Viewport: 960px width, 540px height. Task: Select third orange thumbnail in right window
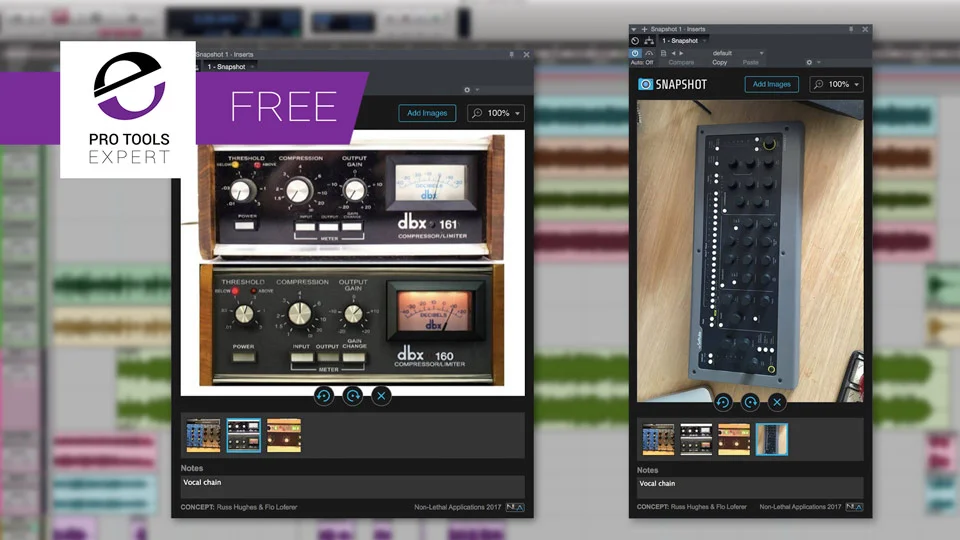coord(734,439)
